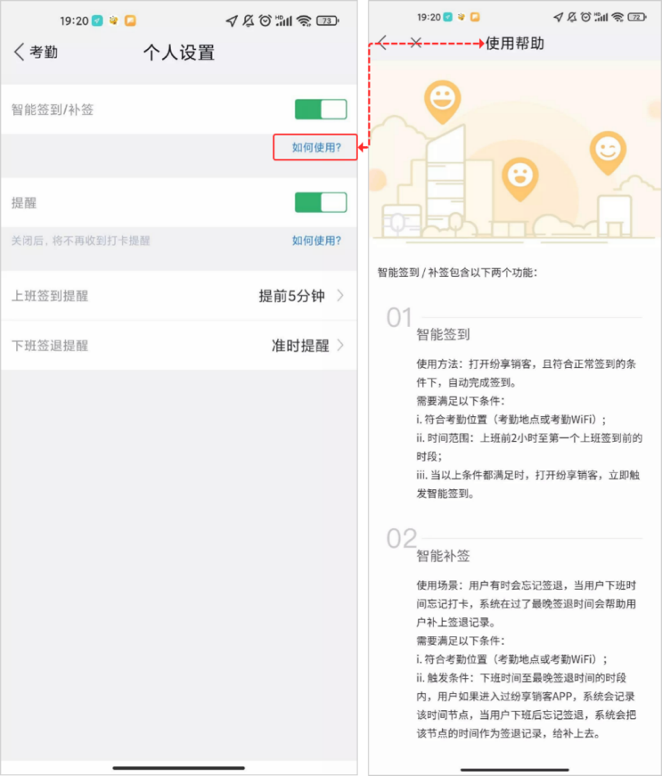Tap 关闭后,将不再收到打卡提醒 note
Screen dimensions: 662x776
(81, 241)
